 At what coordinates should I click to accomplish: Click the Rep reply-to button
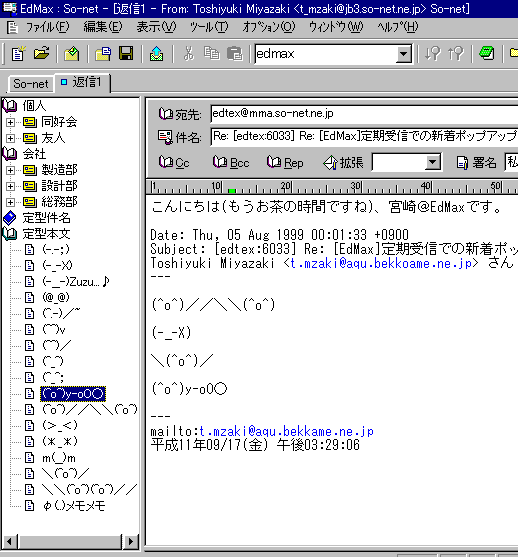tap(285, 163)
